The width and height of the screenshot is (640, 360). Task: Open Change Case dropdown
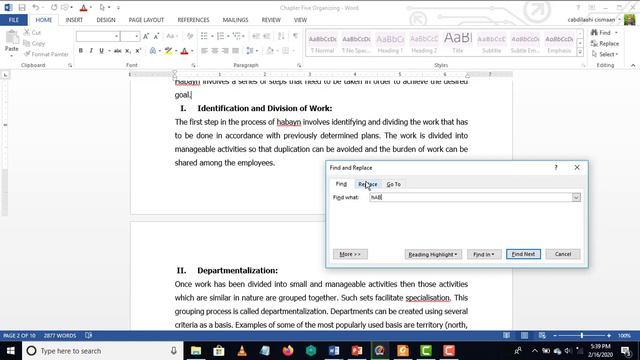pos(171,36)
